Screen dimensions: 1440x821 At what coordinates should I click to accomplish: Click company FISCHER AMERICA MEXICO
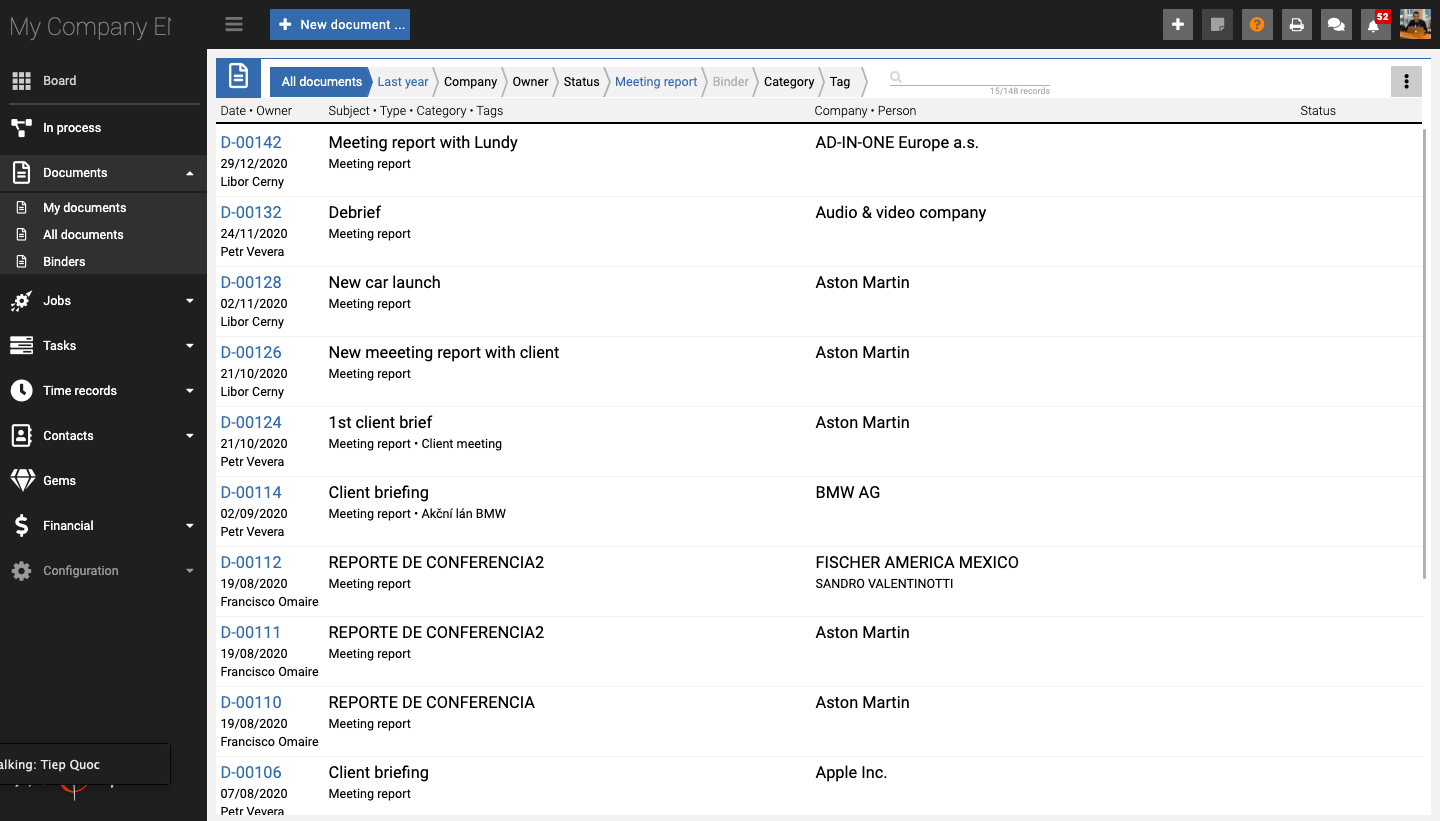tap(917, 563)
